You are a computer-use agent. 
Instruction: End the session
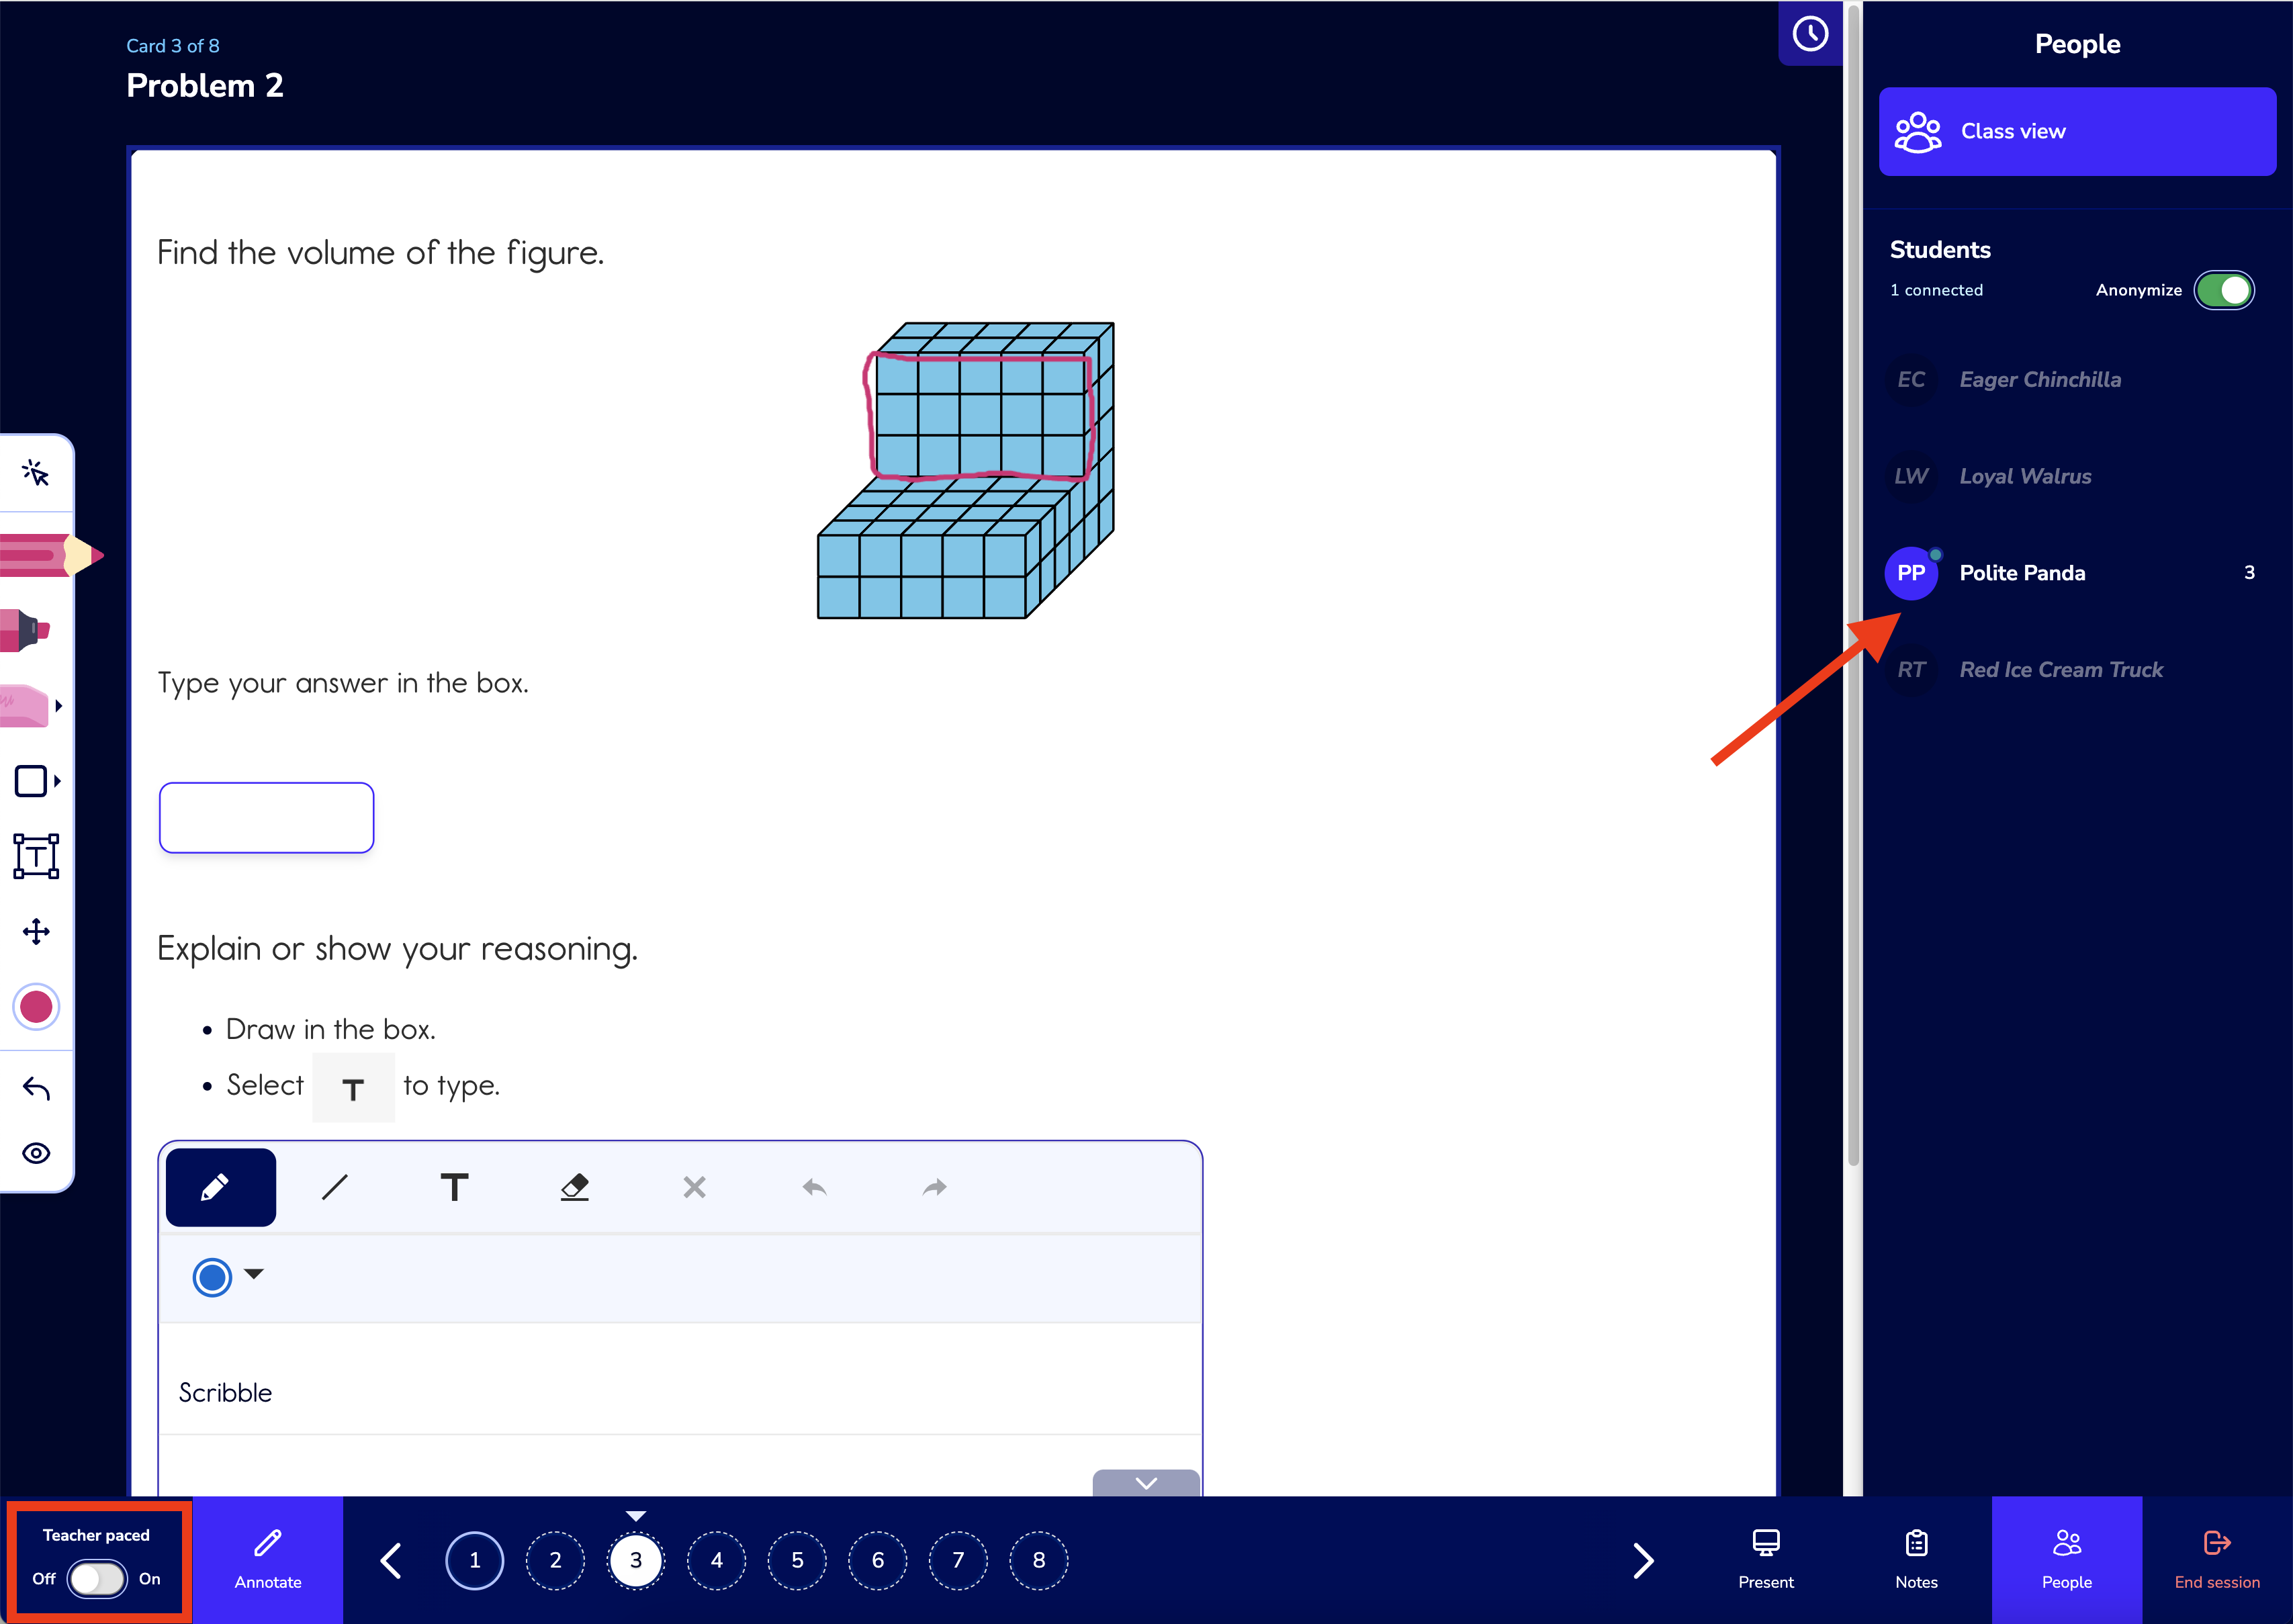pyautogui.click(x=2217, y=1560)
